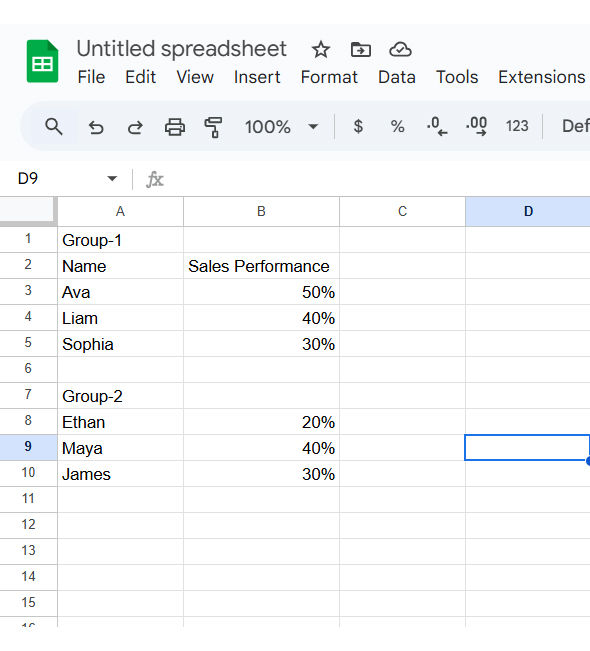Star the Untitled spreadsheet
The width and height of the screenshot is (590, 651).
point(321,50)
